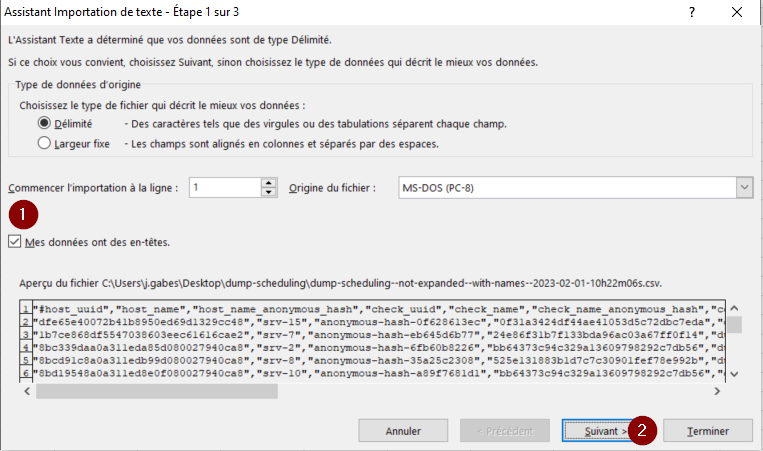Choose the Largeur fixe option
The width and height of the screenshot is (763, 451).
click(x=44, y=143)
